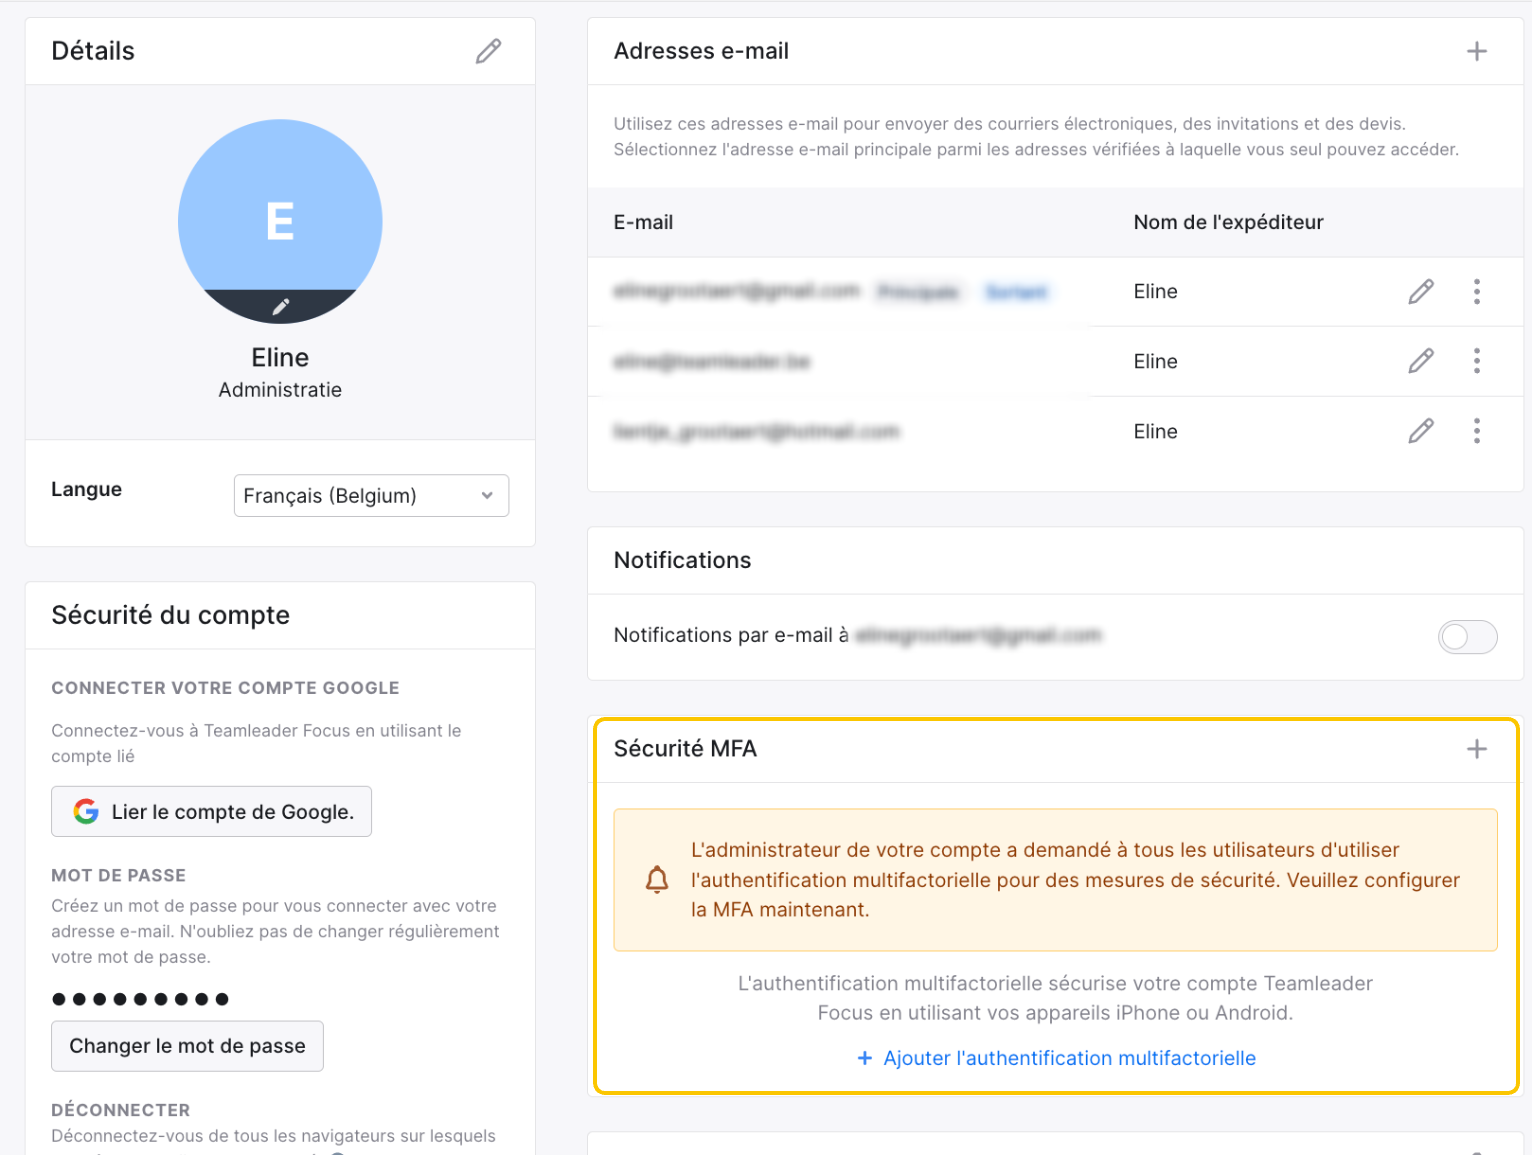Screen dimensions: 1532x1155
Task: Open more options for third e-mail row
Action: 1476,431
